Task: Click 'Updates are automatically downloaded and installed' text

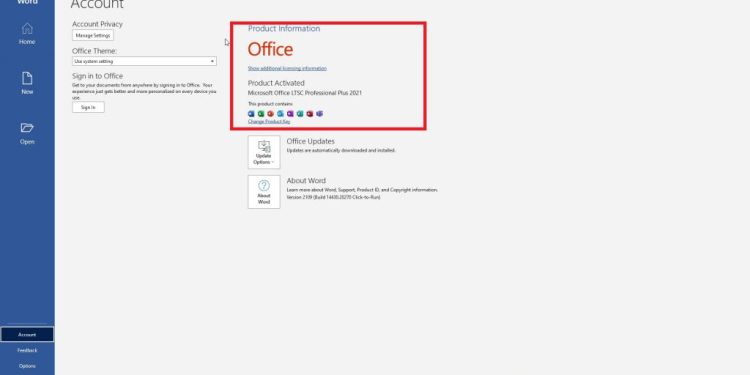Action: point(341,150)
